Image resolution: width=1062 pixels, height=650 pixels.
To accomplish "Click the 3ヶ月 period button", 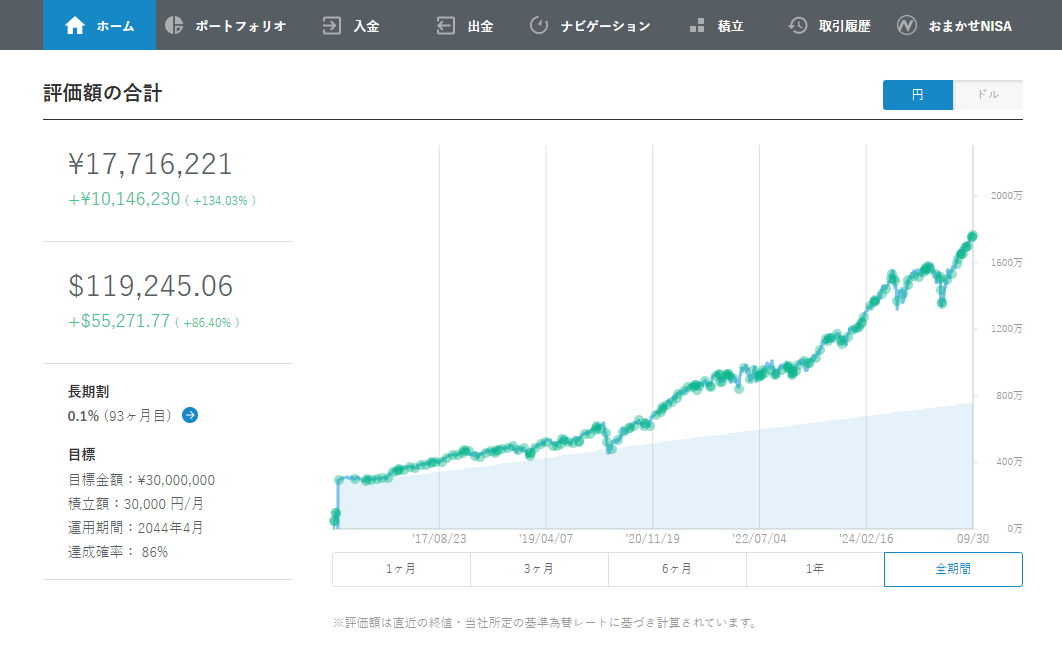I will [539, 568].
